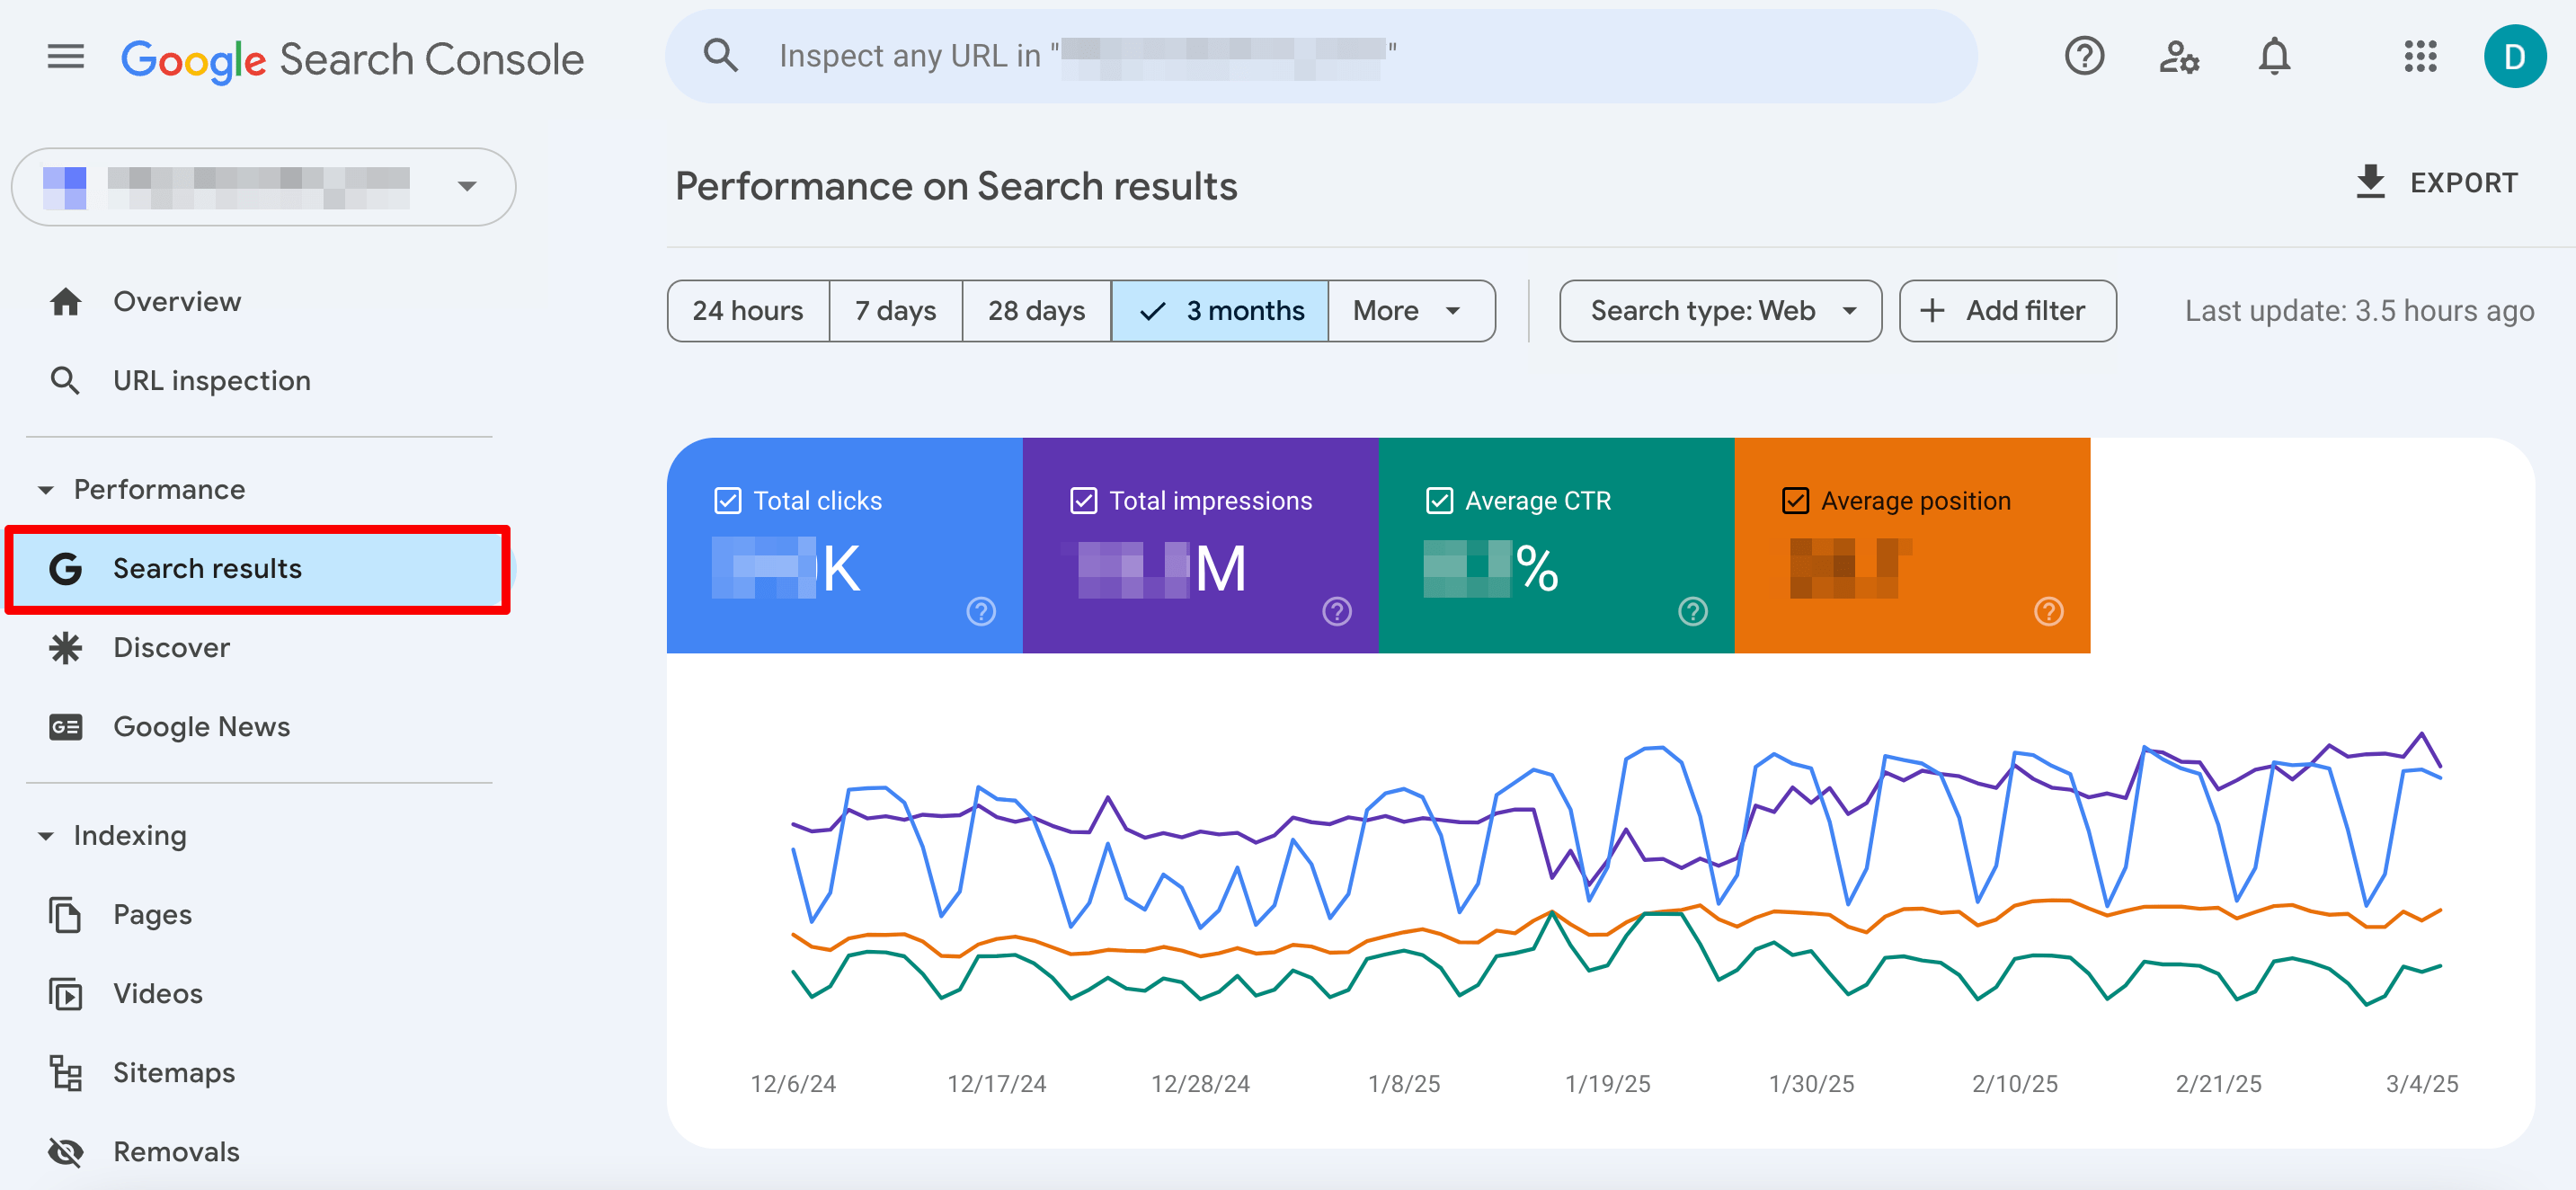
Task: Open Google News report
Action: (x=201, y=726)
